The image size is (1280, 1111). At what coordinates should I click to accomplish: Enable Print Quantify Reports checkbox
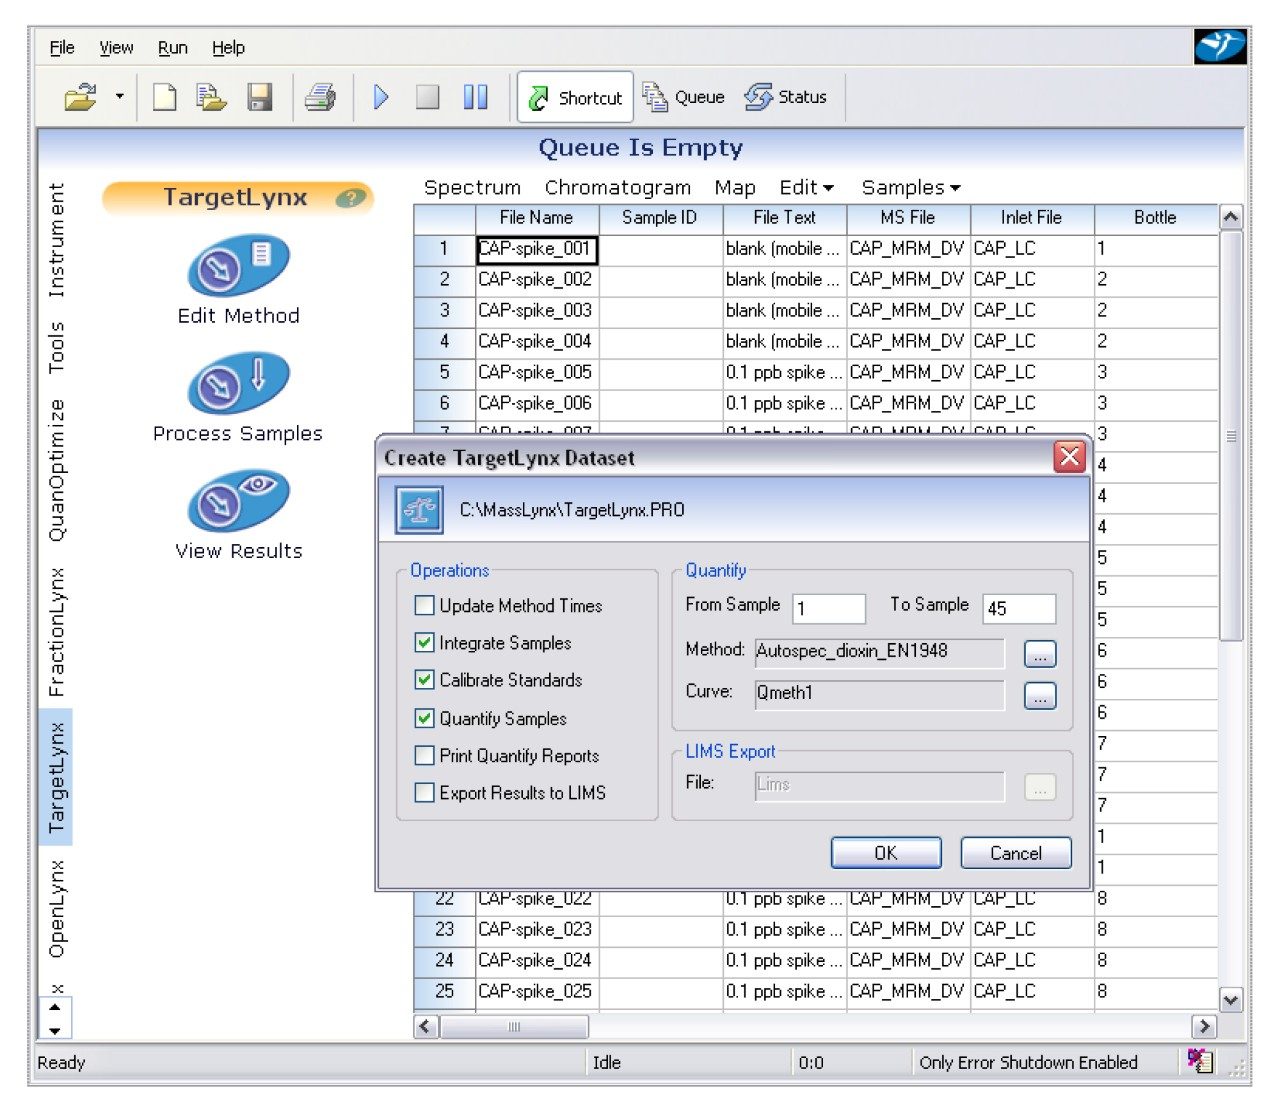[x=425, y=755]
